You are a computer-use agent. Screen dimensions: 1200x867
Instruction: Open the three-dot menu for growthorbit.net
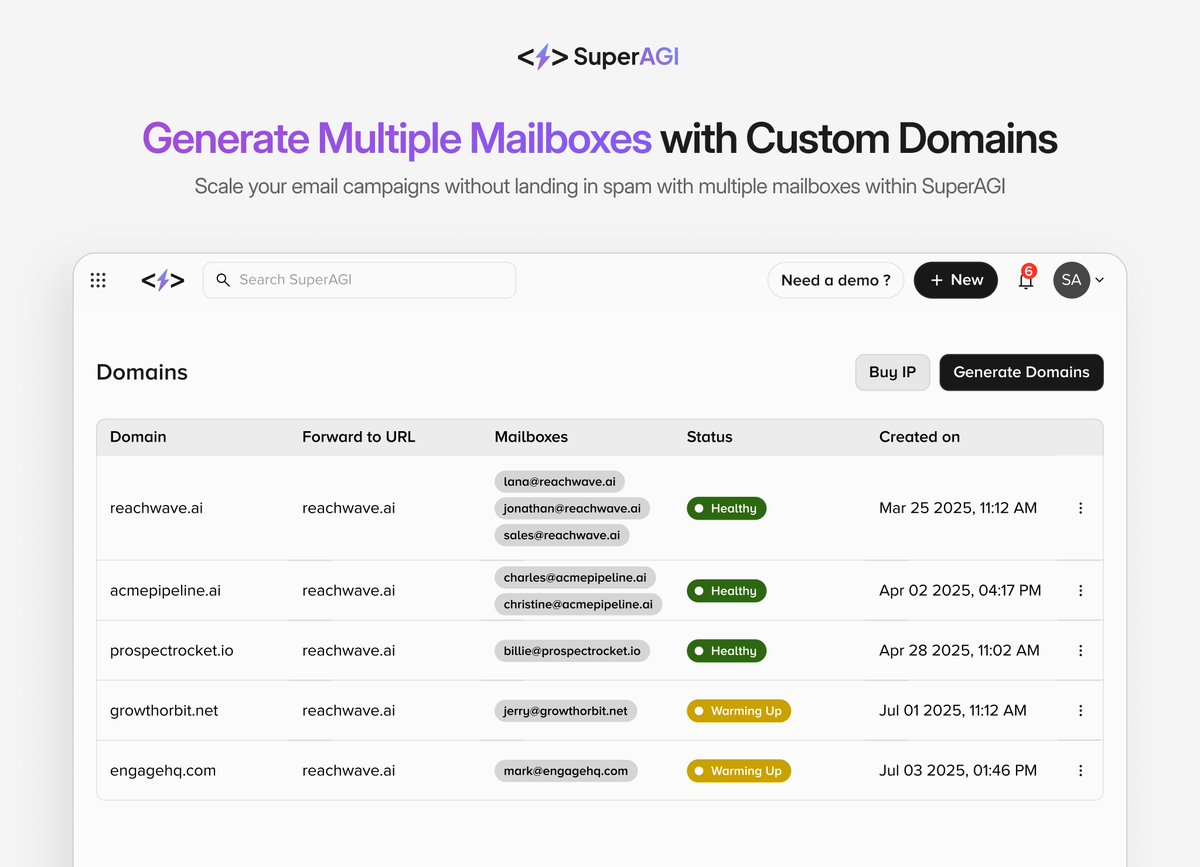tap(1080, 710)
